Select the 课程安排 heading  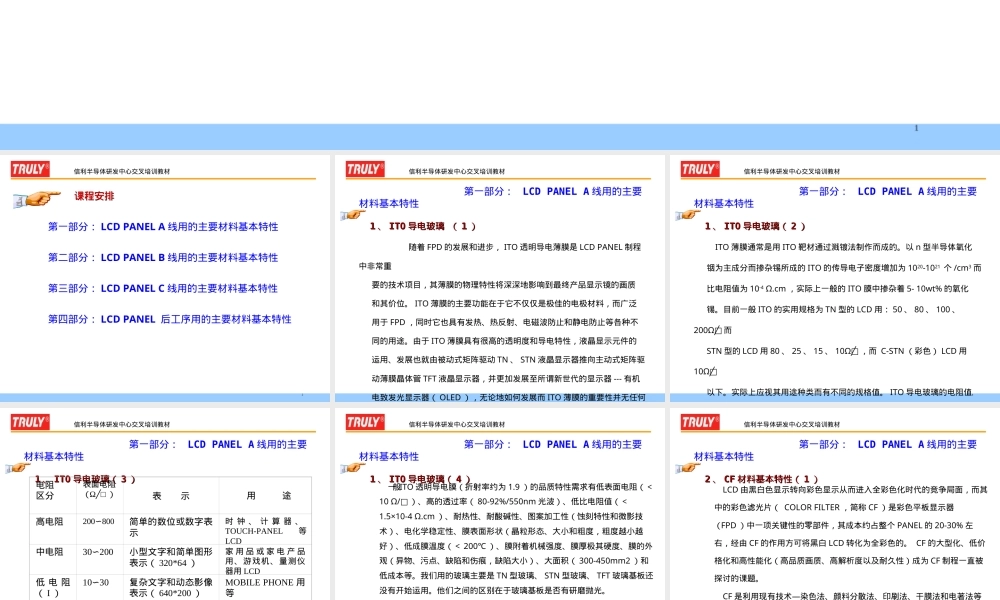tap(94, 196)
